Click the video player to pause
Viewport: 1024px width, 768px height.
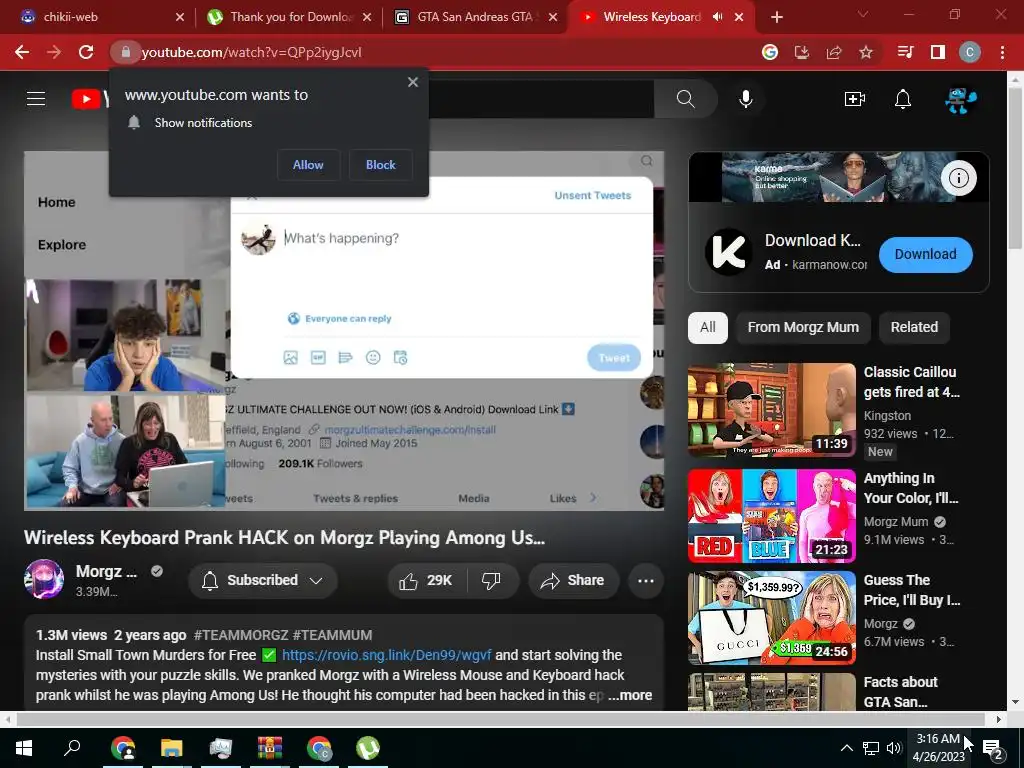(344, 331)
